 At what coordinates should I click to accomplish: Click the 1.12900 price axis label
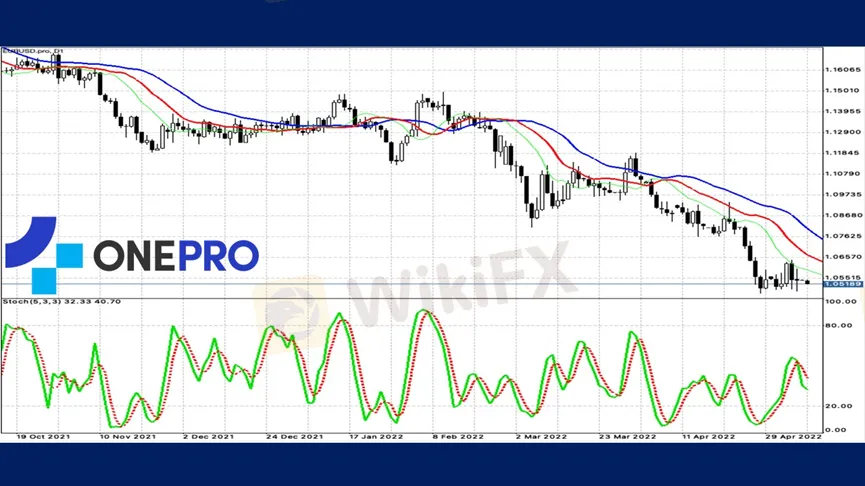843,132
